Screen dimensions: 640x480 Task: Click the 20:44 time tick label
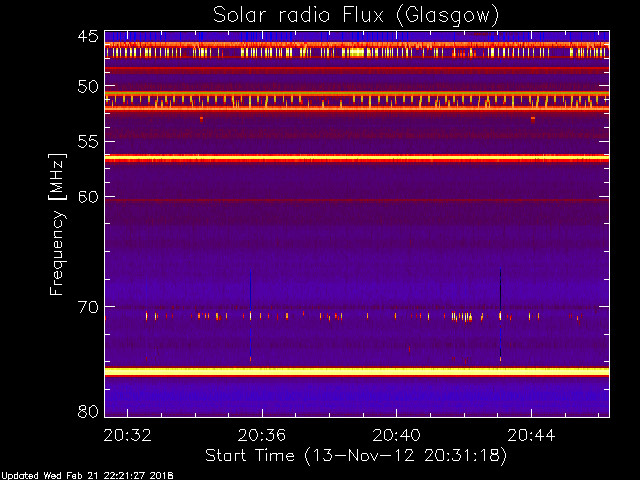(x=531, y=435)
